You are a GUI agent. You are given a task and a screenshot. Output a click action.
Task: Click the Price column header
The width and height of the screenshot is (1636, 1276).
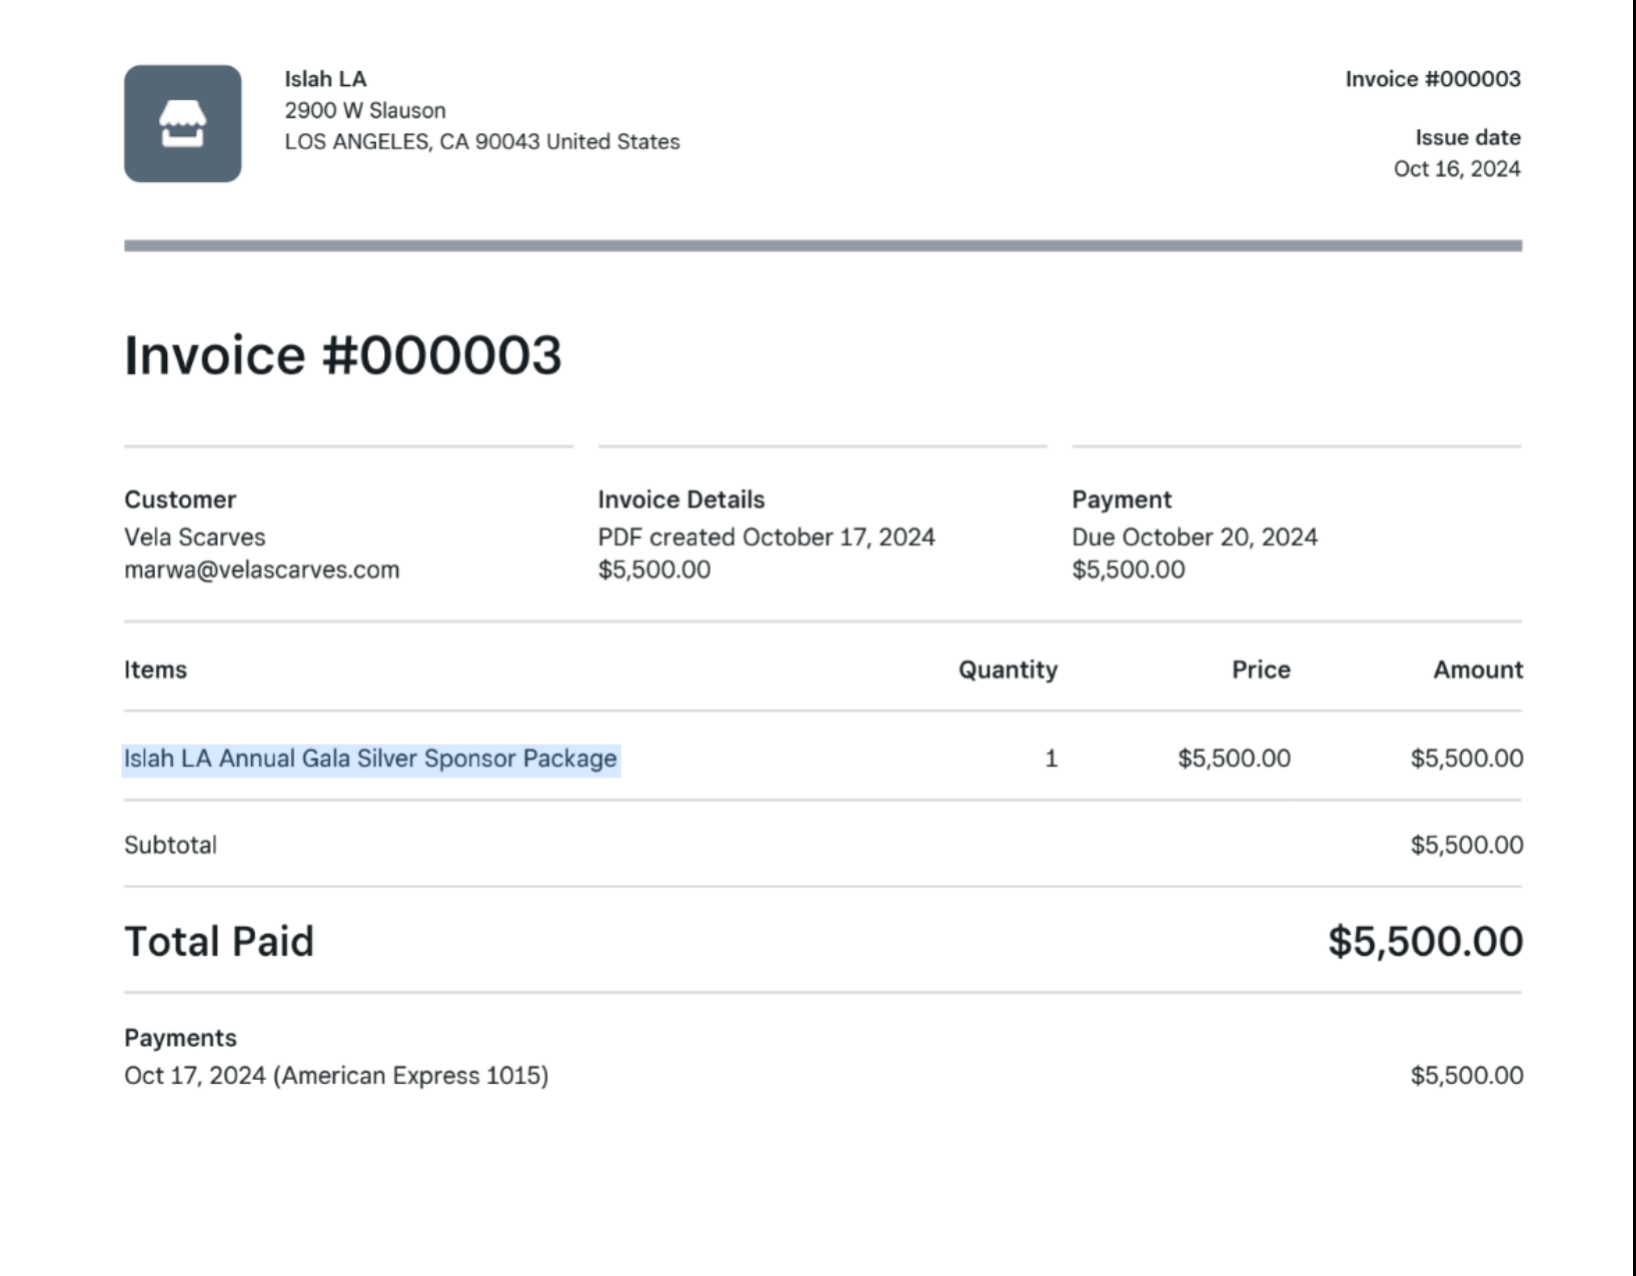1260,670
